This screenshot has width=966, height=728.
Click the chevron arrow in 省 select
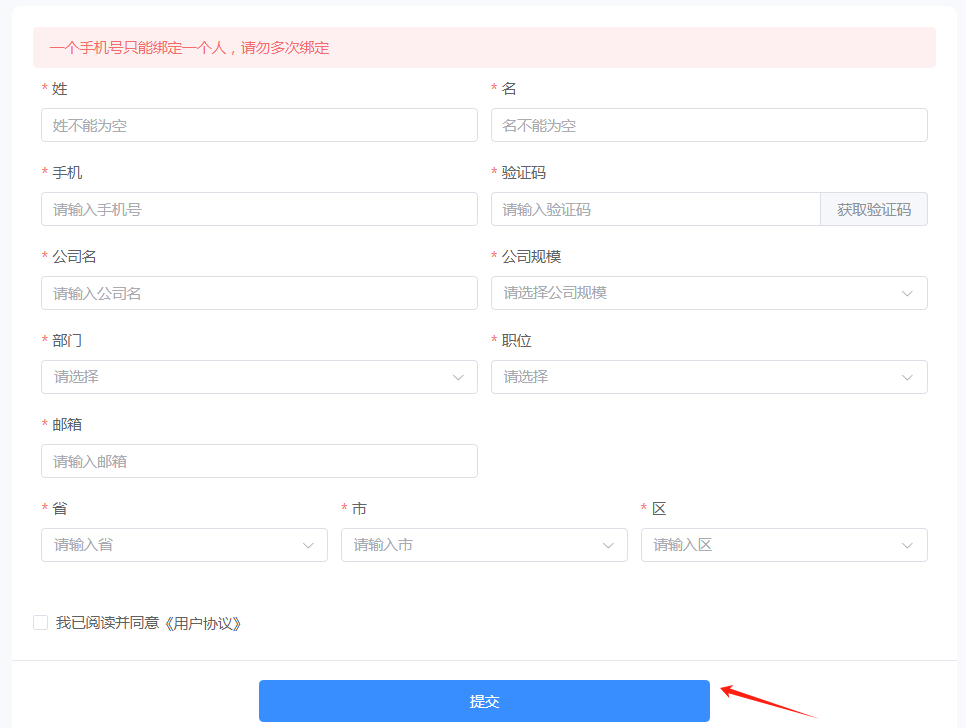pyautogui.click(x=308, y=545)
